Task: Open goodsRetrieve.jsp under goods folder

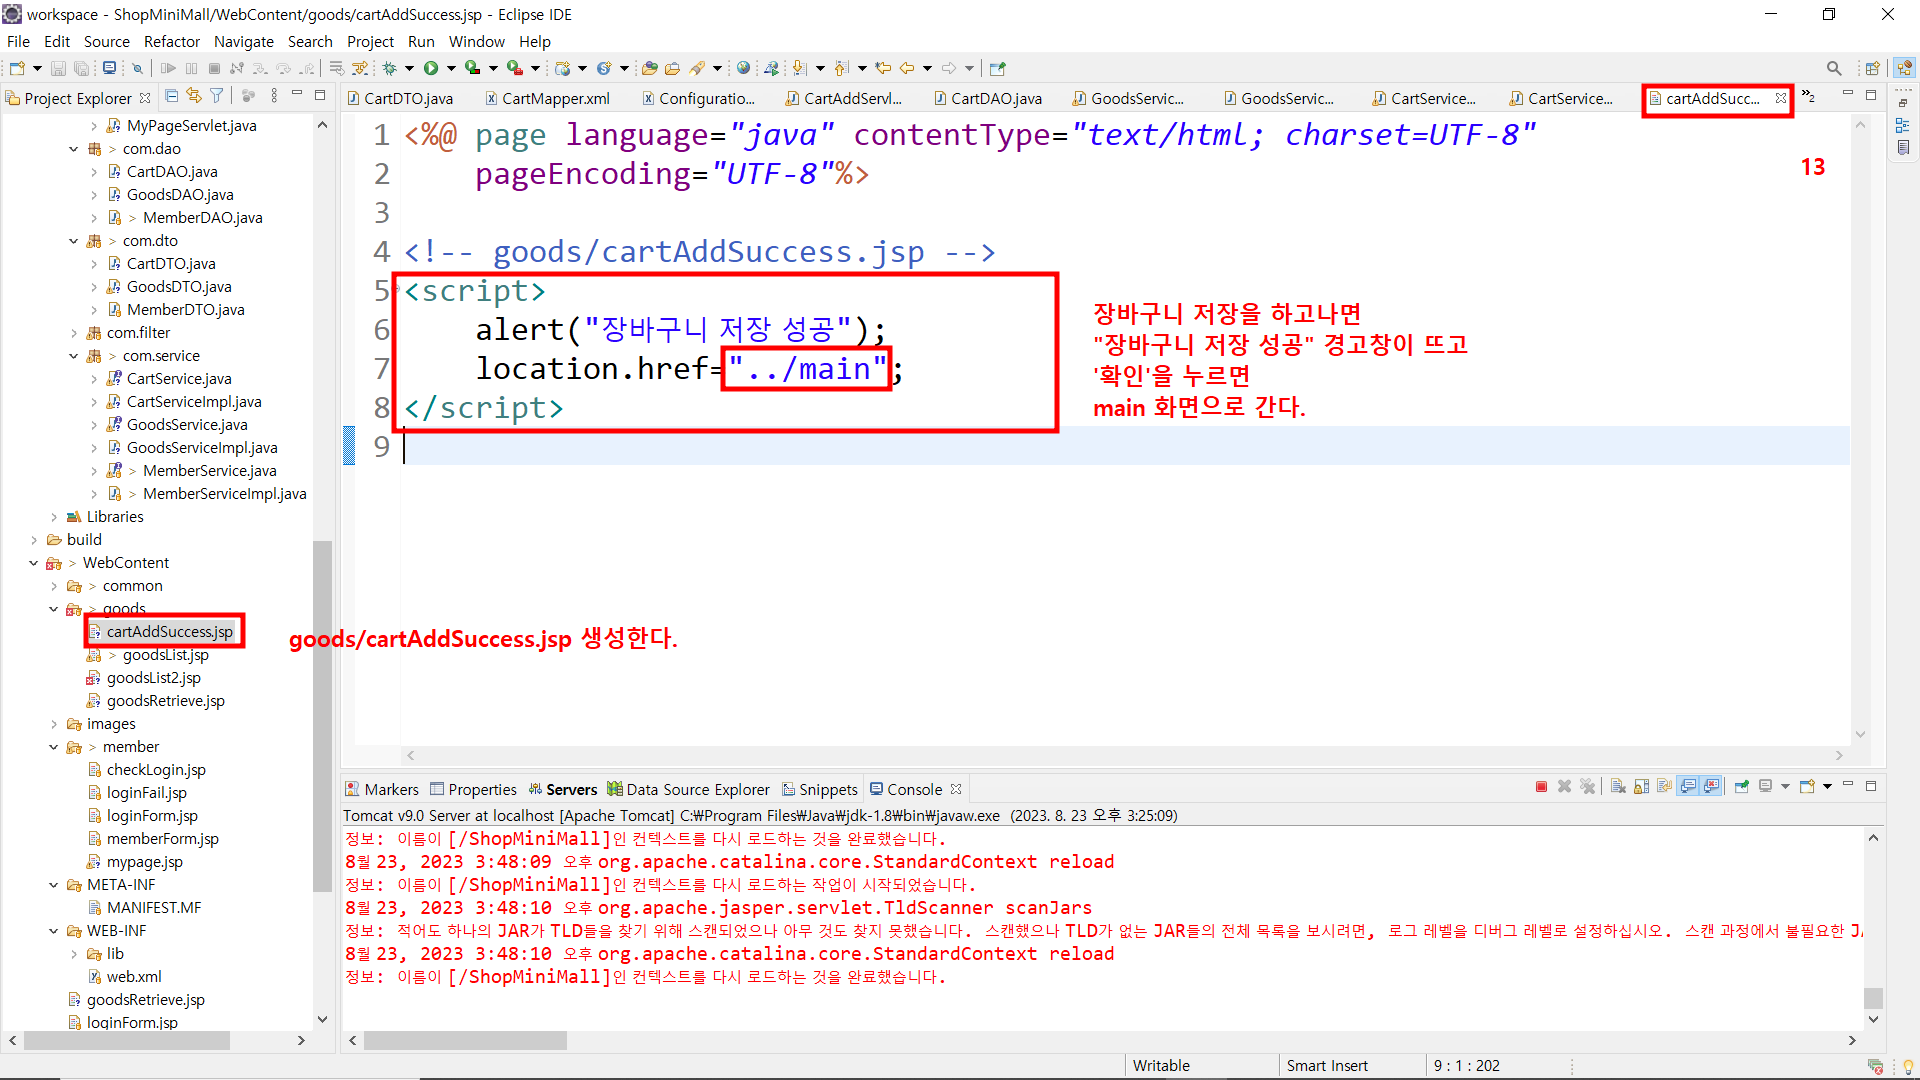Action: pyautogui.click(x=165, y=701)
